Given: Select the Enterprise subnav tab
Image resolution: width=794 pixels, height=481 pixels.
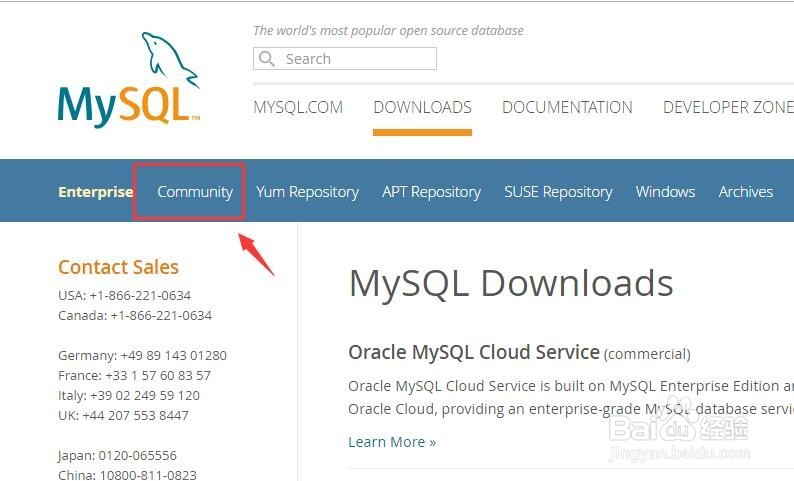Looking at the screenshot, I should pyautogui.click(x=96, y=192).
